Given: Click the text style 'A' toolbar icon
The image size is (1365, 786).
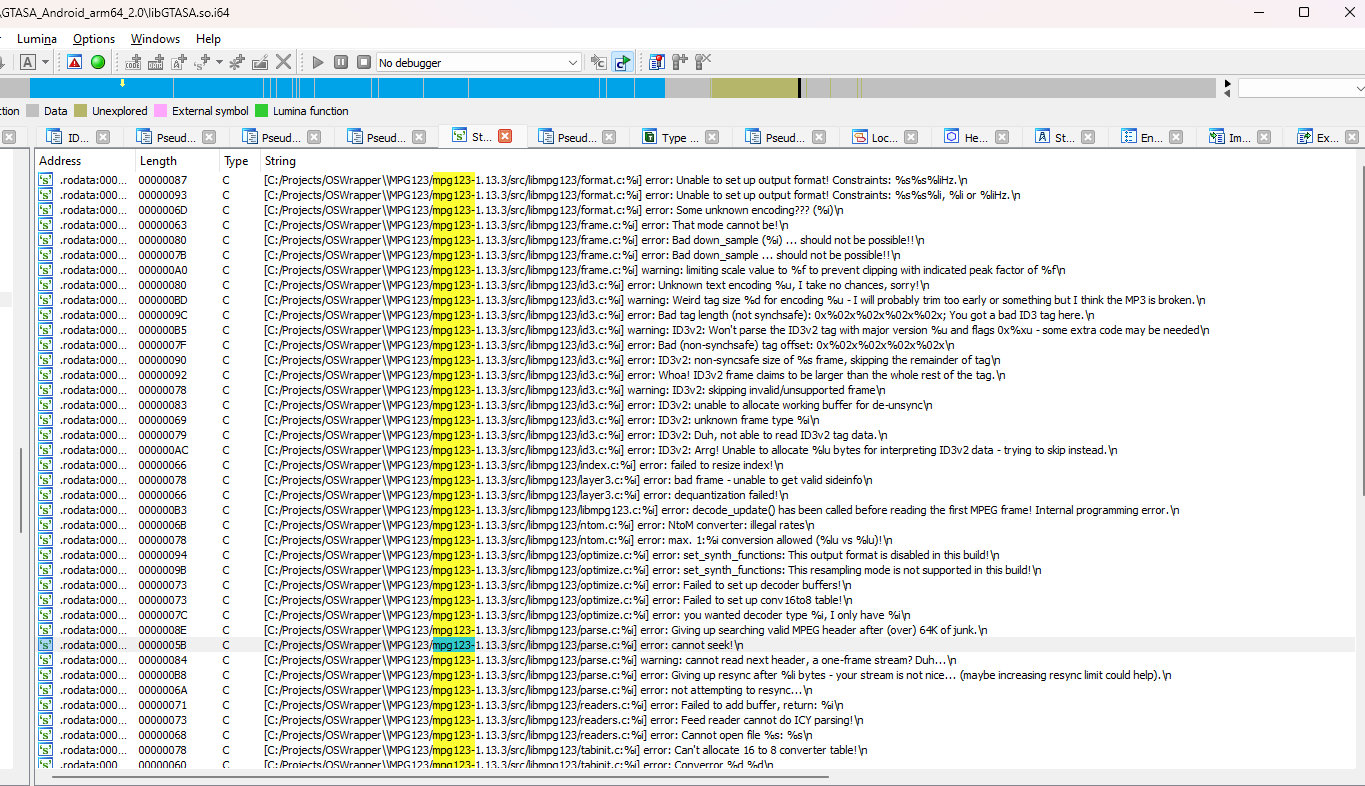Looking at the screenshot, I should pyautogui.click(x=28, y=62).
